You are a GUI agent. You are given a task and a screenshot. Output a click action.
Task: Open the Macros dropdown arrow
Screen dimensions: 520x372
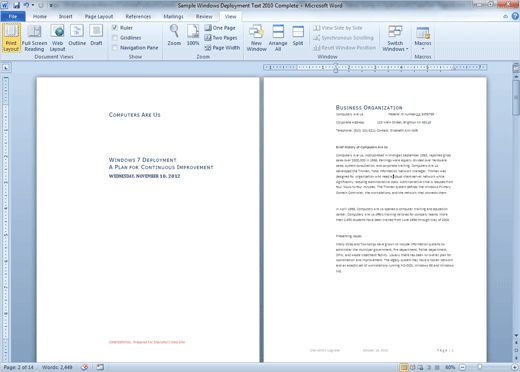tap(423, 49)
